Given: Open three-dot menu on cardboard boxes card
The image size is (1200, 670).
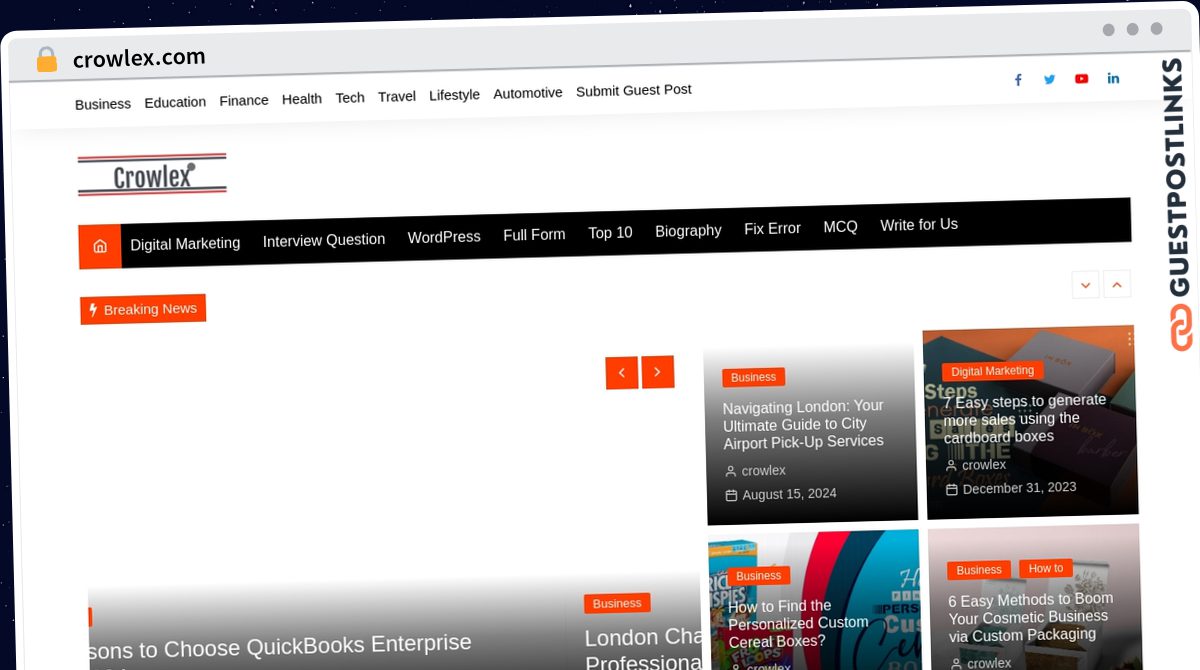Looking at the screenshot, I should (1129, 339).
